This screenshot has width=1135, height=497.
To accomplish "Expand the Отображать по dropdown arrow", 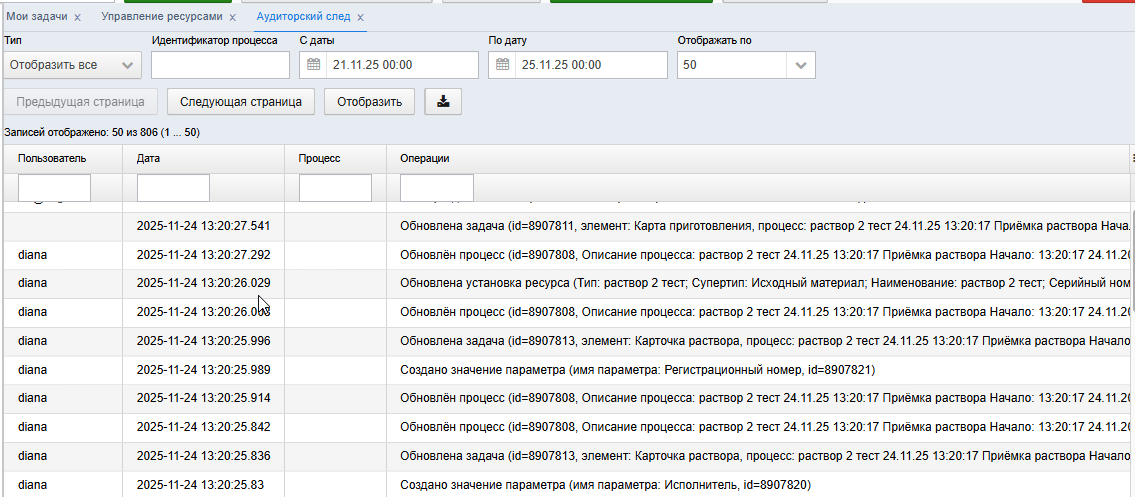I will click(801, 65).
